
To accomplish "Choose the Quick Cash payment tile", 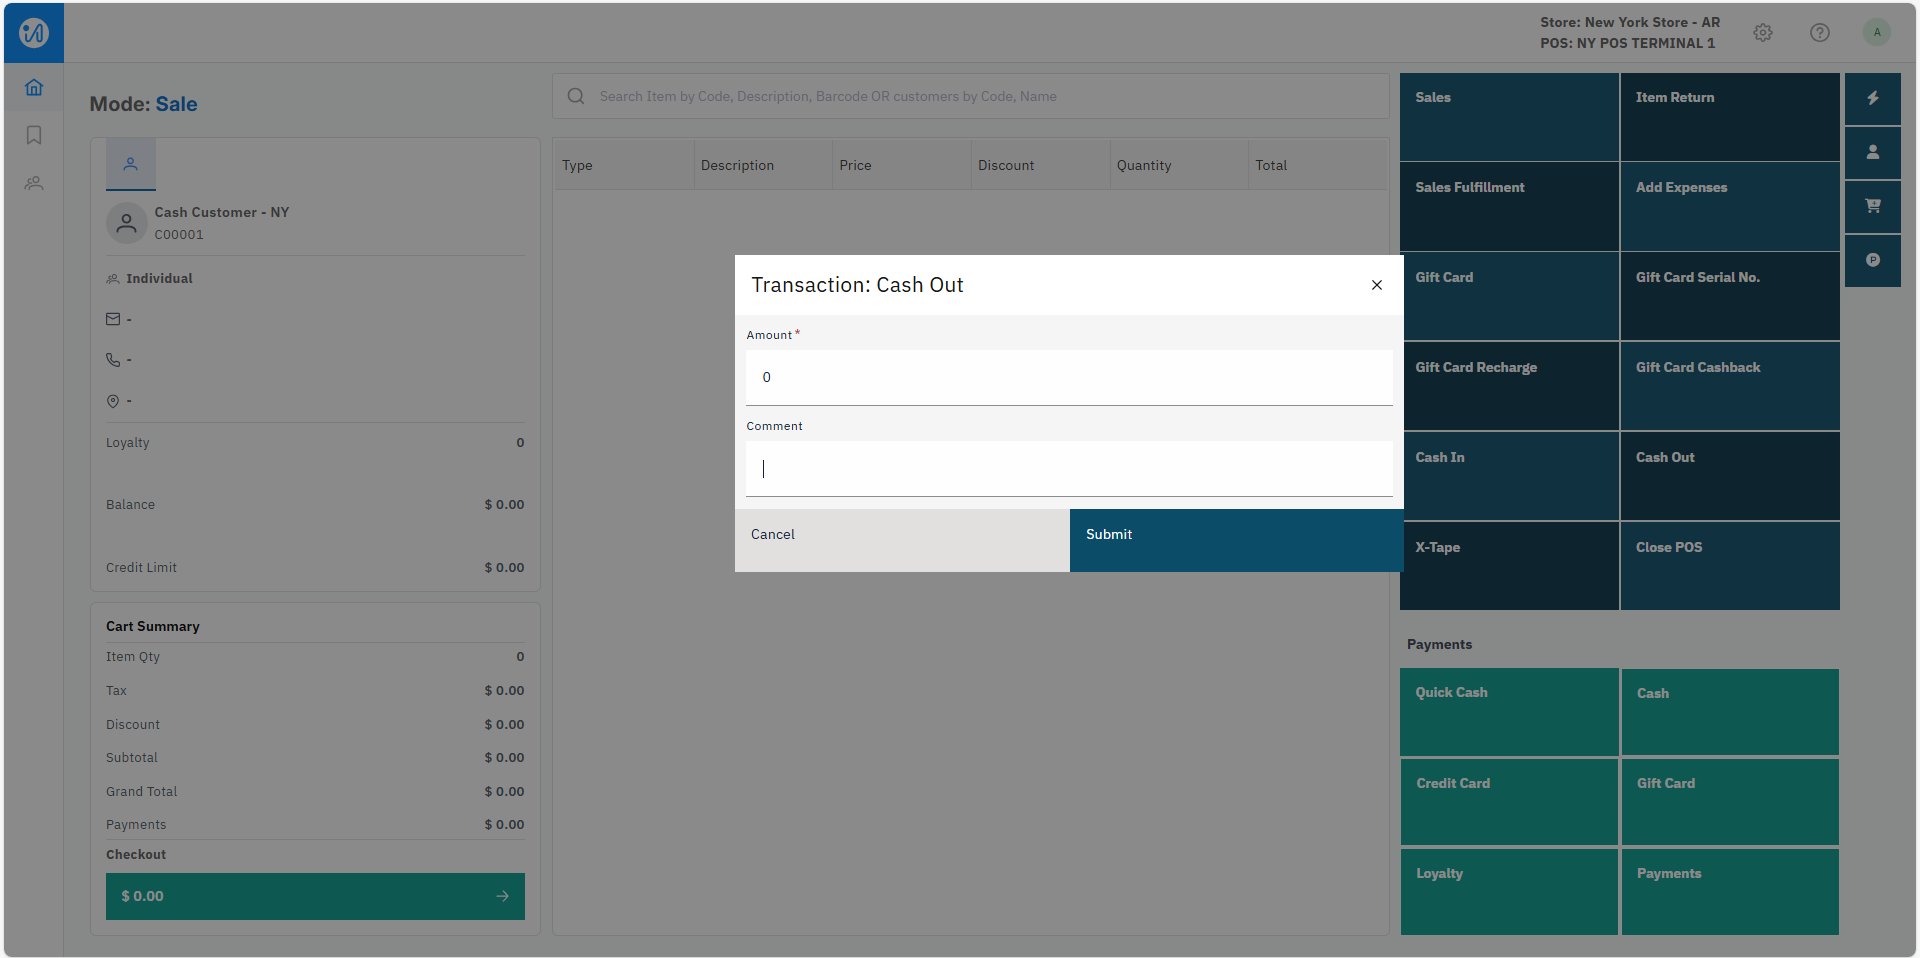I will point(1508,712).
